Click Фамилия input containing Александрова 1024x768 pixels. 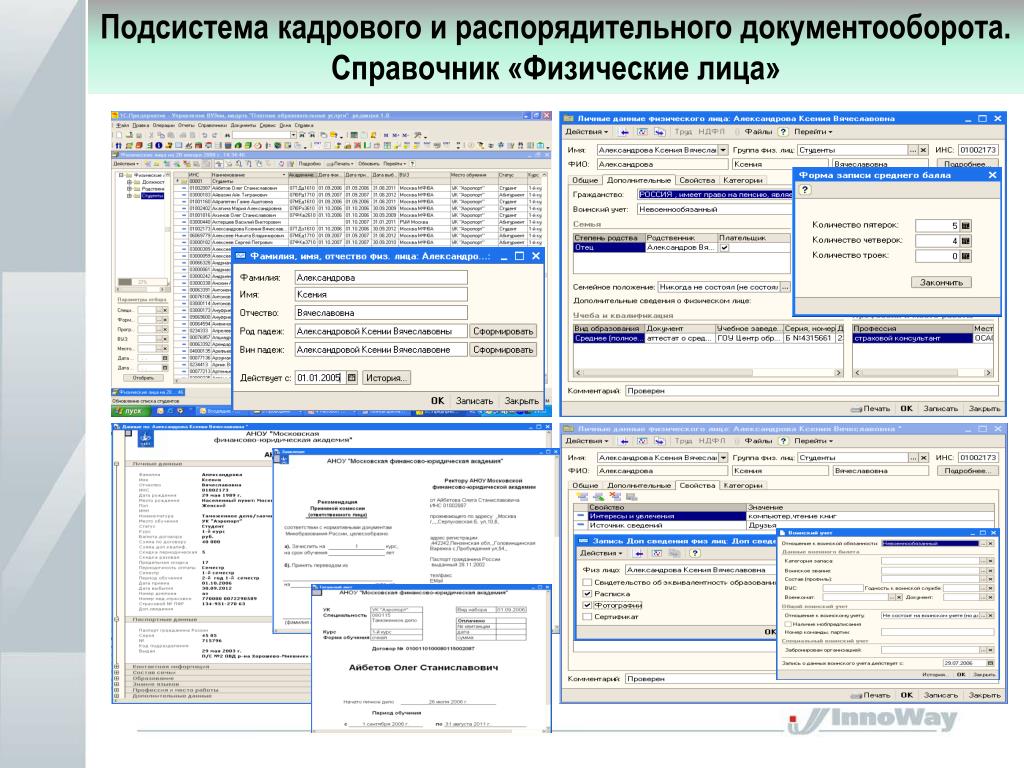click(x=381, y=278)
